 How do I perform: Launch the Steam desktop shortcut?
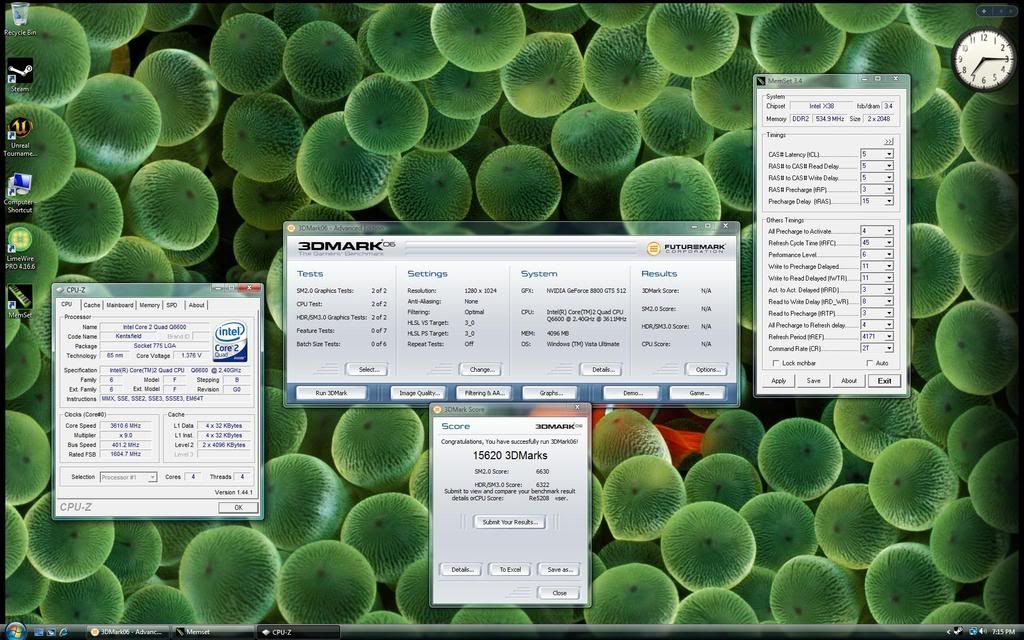click(20, 75)
